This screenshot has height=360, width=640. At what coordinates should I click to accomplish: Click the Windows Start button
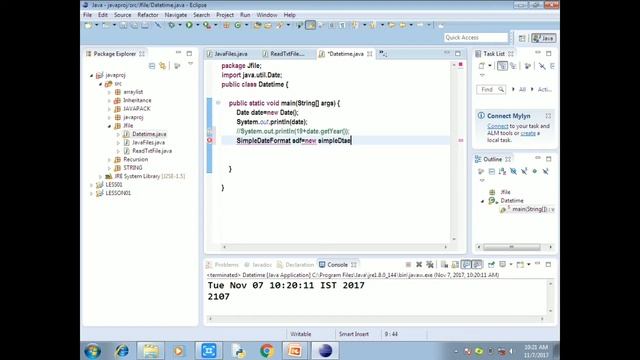[x=93, y=351]
